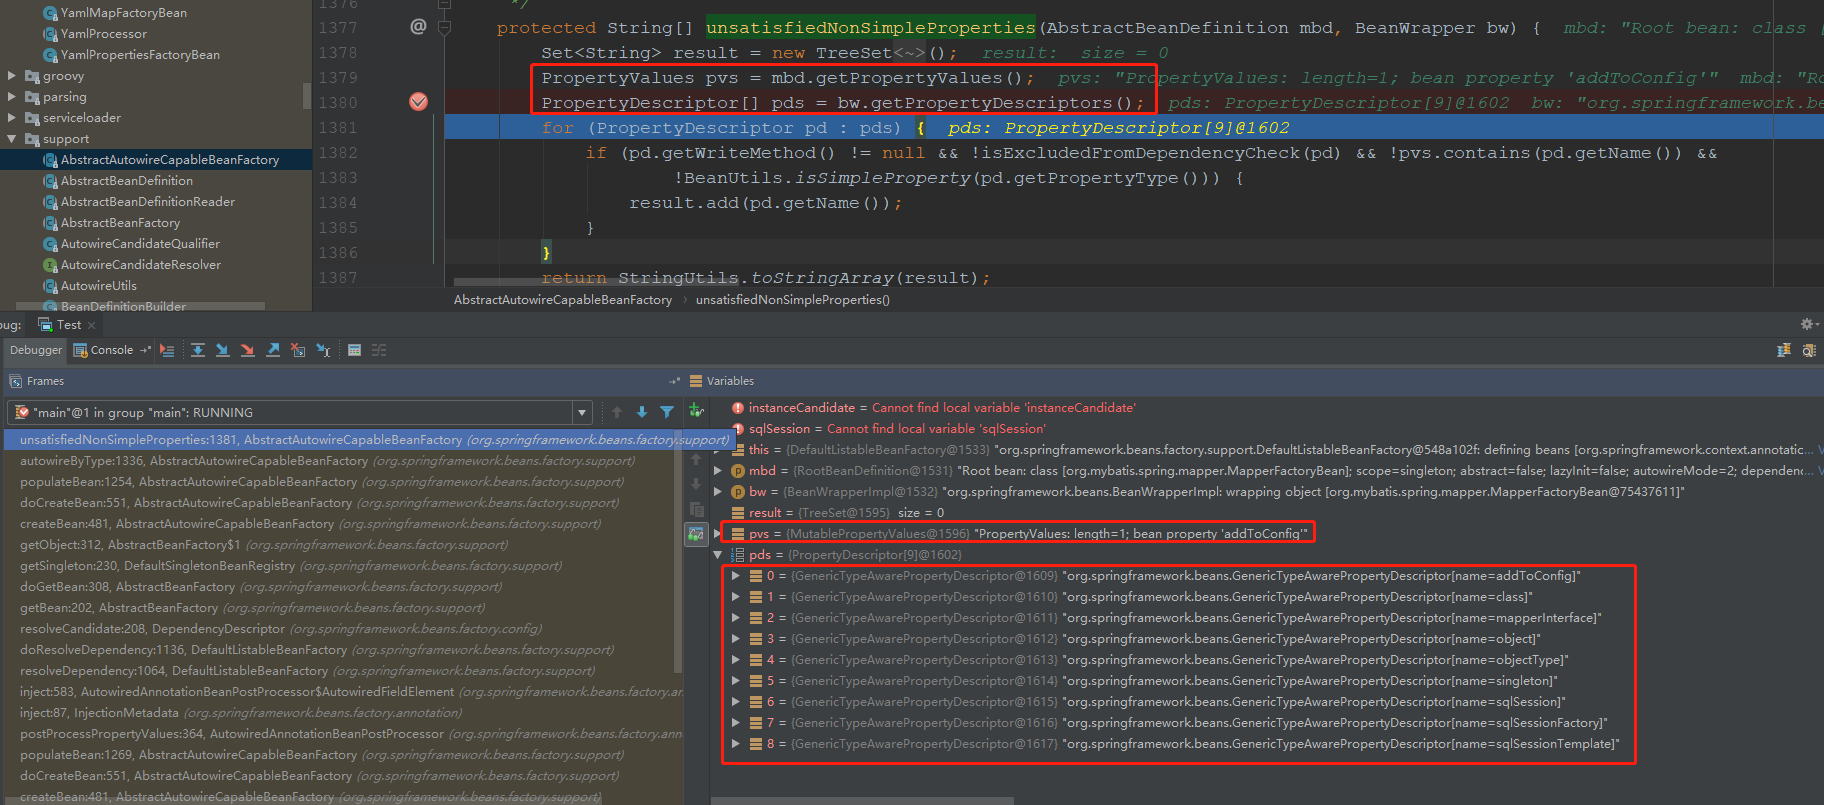Screen dimensions: 1824x805
Task: Click the Run to Cursor icon
Action: pyautogui.click(x=323, y=350)
